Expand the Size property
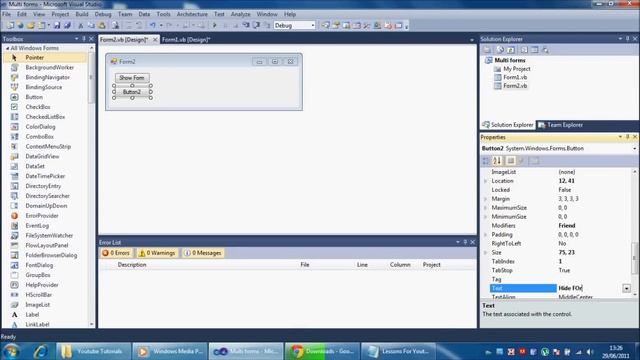The image size is (640, 360). tap(486, 253)
